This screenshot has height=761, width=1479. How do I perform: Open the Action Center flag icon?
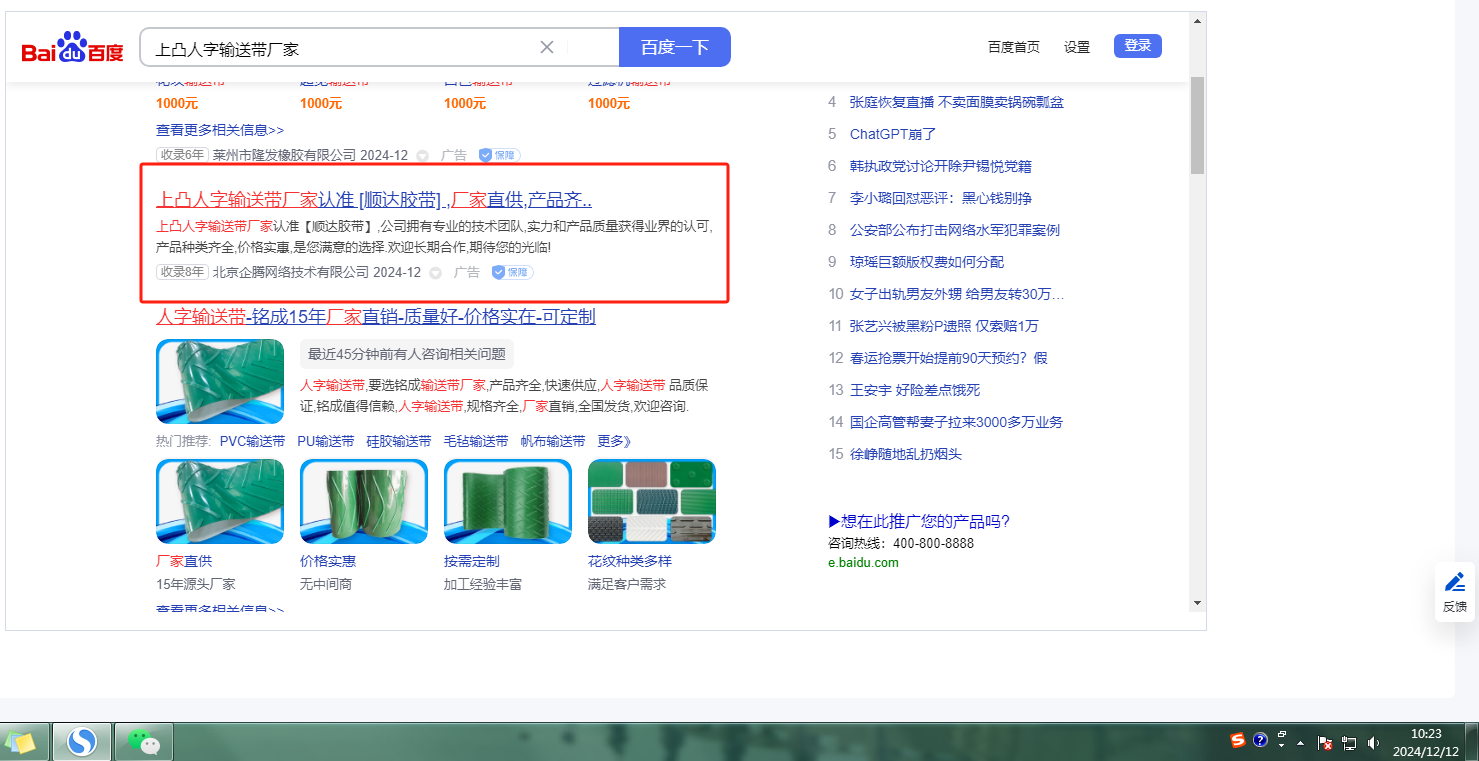click(x=1325, y=743)
